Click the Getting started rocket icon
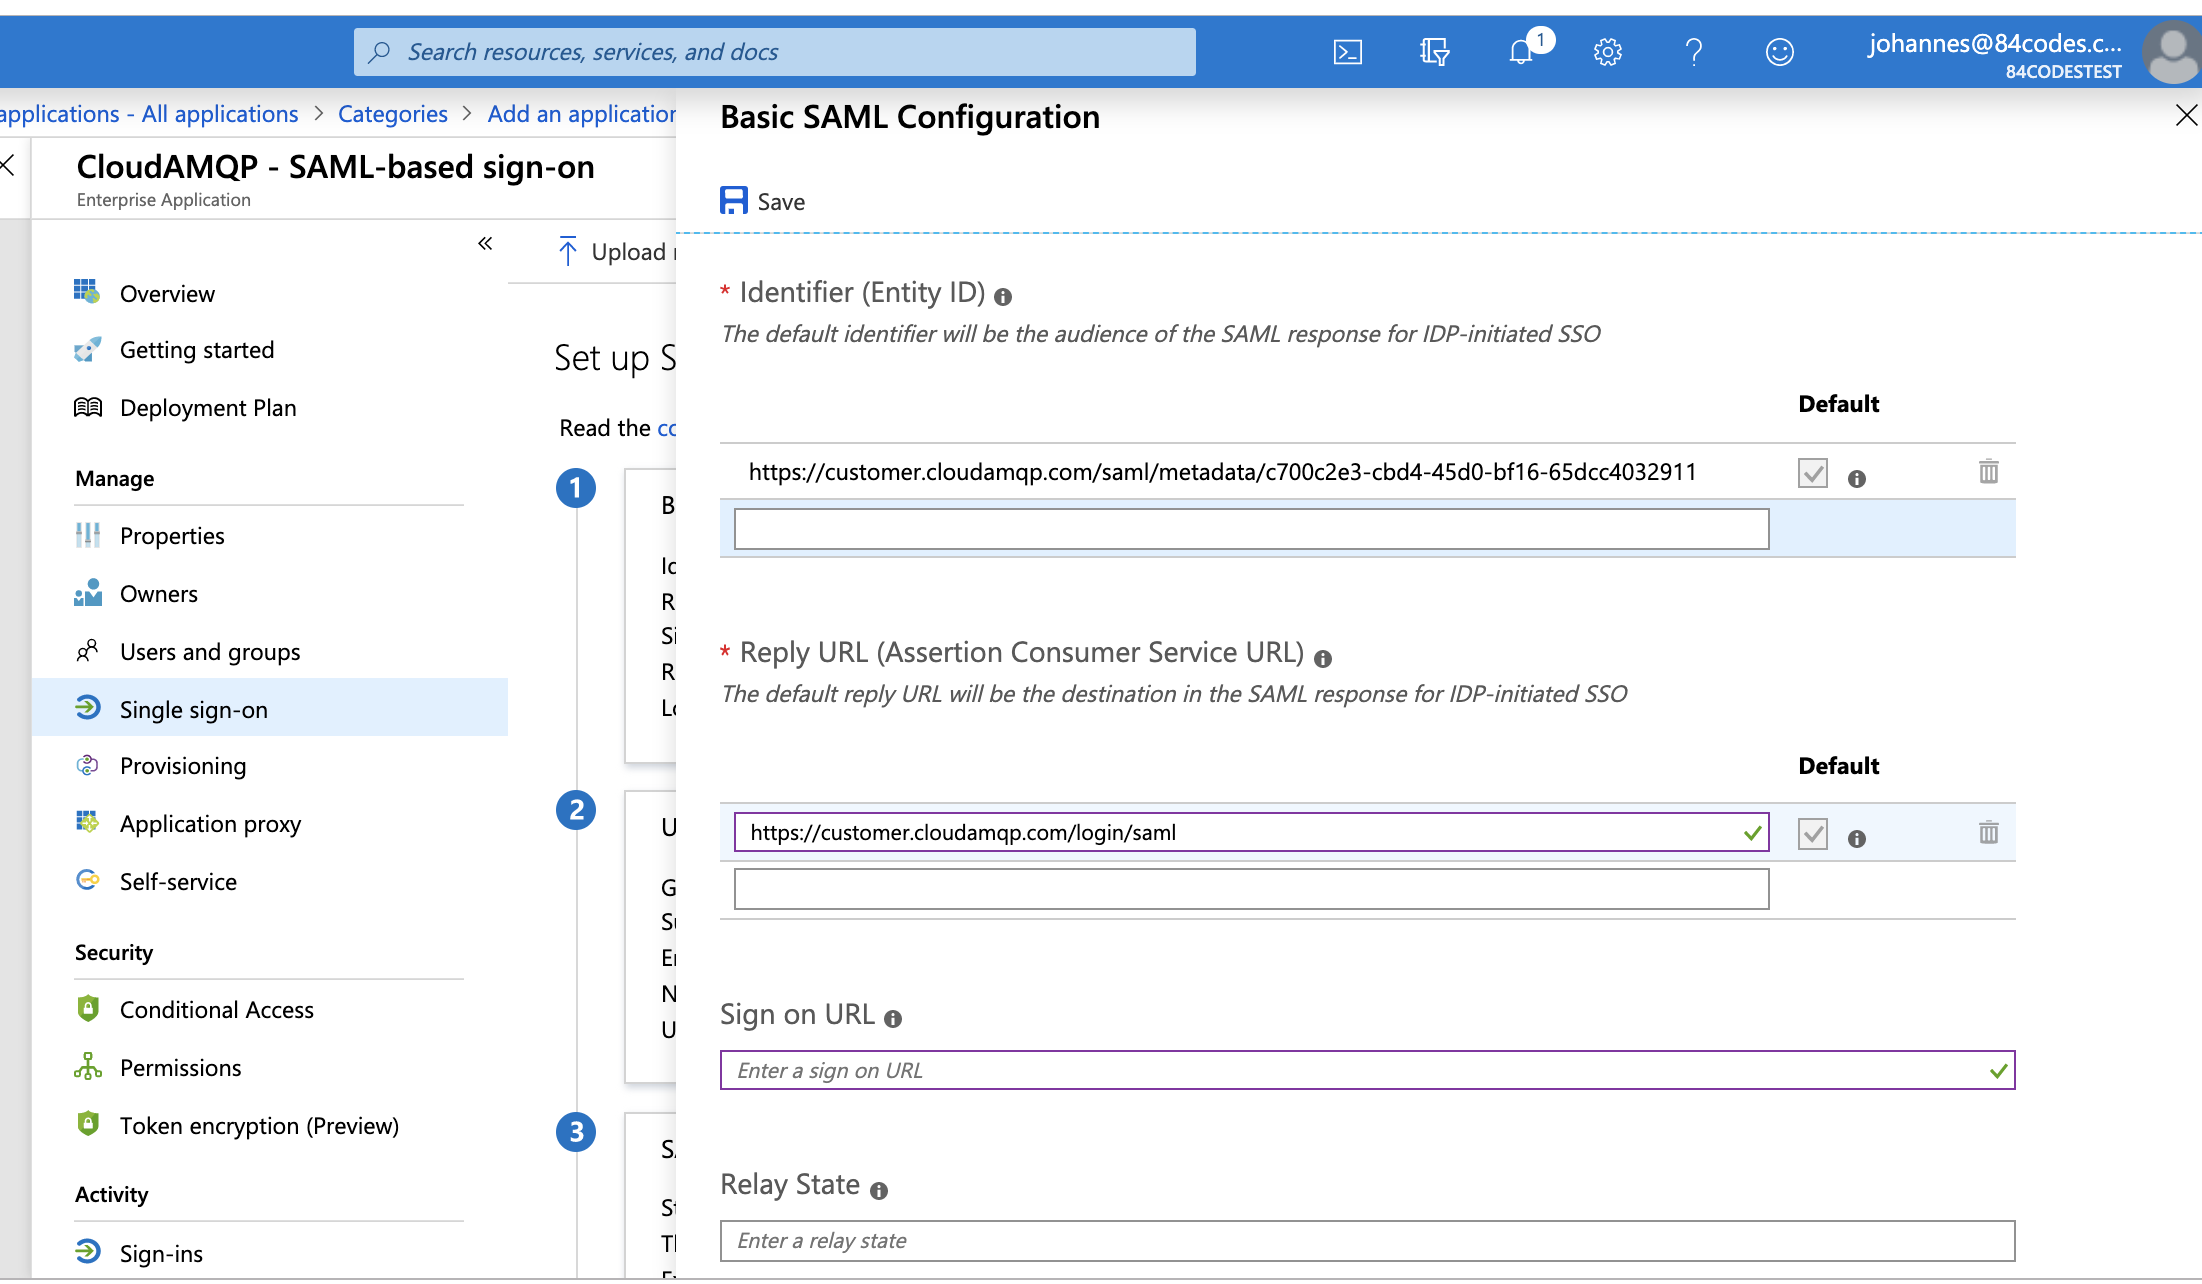This screenshot has height=1284, width=2202. tap(87, 349)
